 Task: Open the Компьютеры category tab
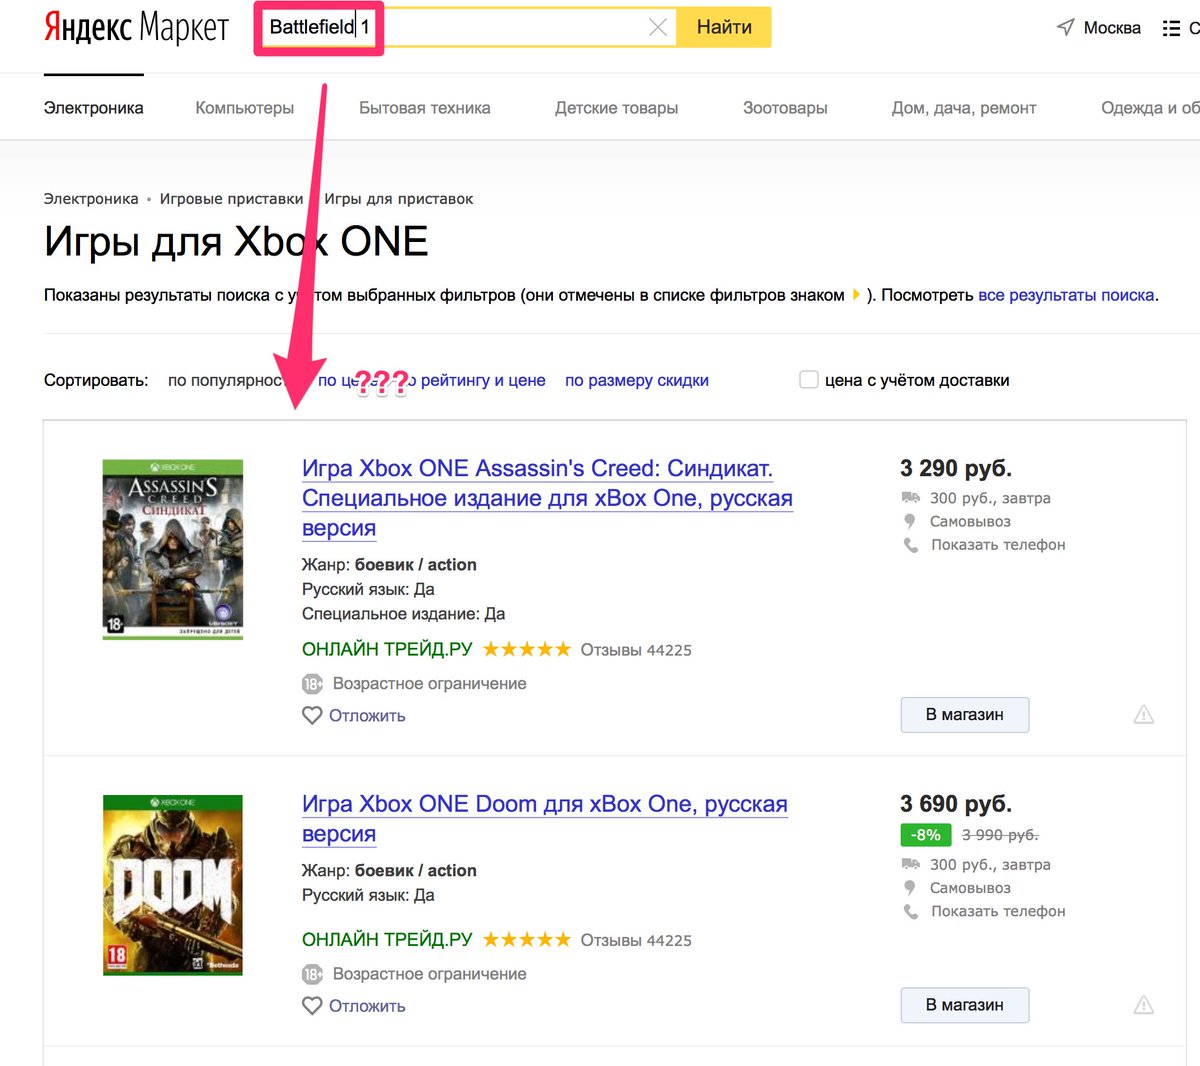click(x=245, y=108)
